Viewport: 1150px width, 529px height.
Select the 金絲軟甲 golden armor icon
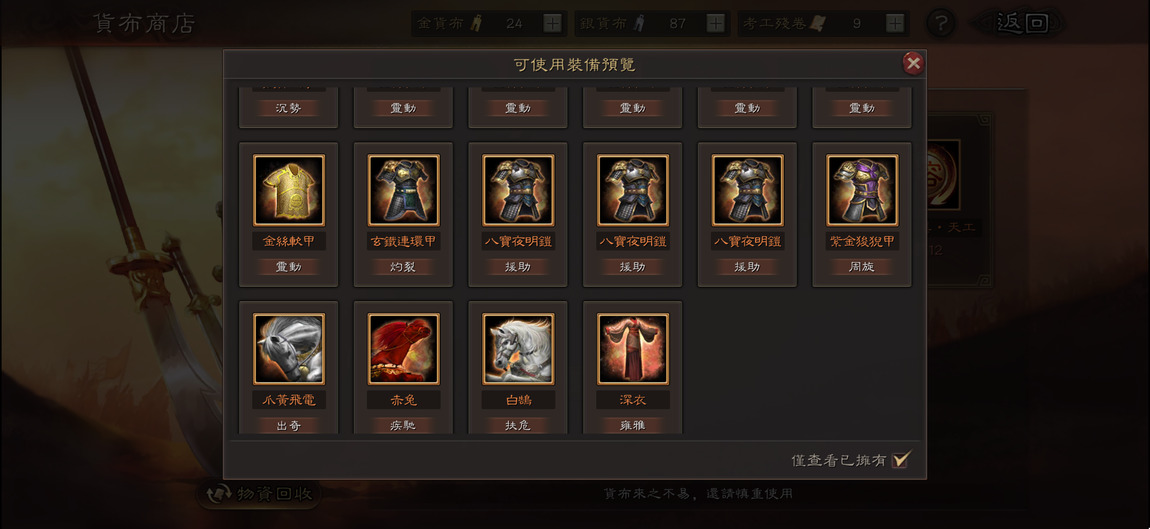coord(289,190)
